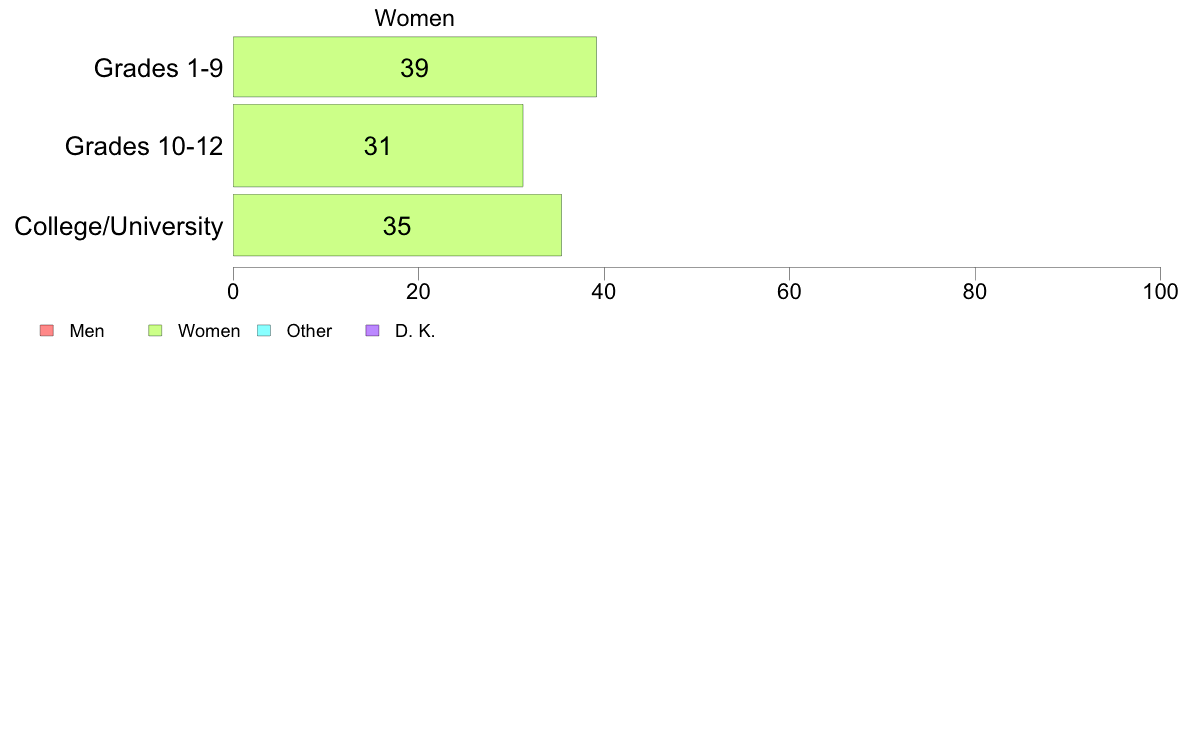Click the College/University axis label

[119, 226]
